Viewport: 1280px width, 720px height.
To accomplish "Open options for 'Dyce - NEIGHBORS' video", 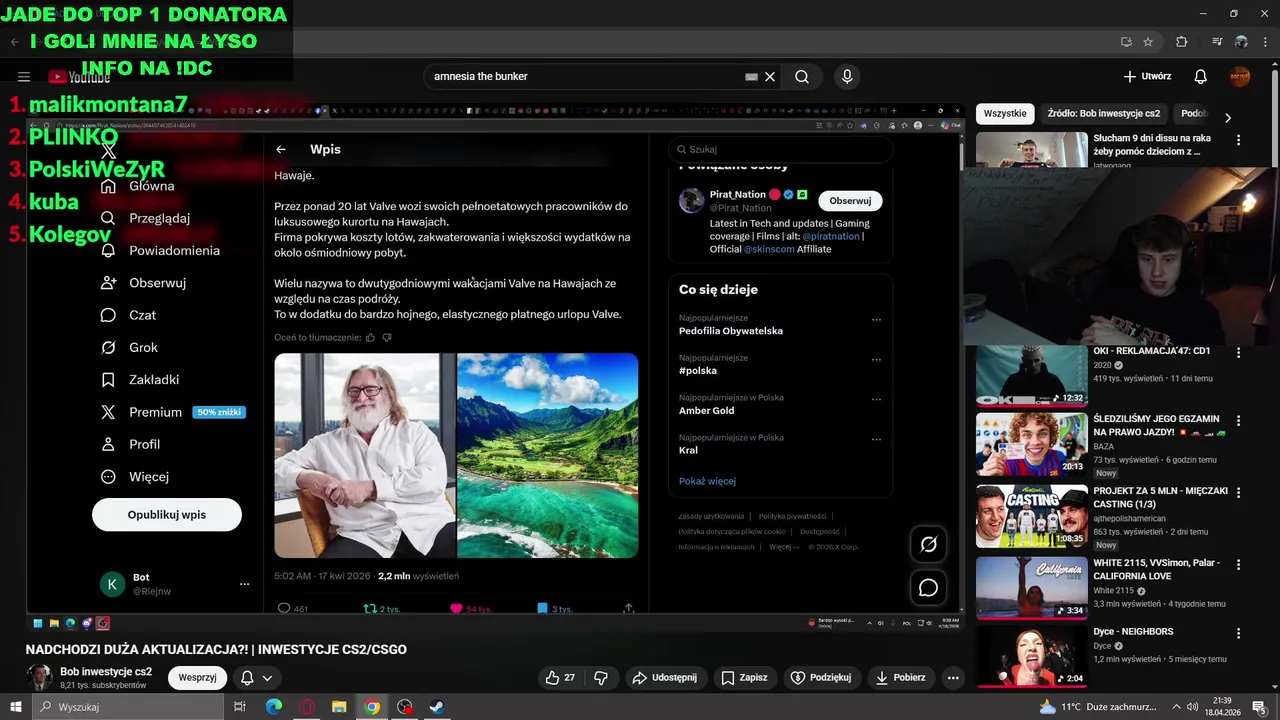I will pos(1238,634).
